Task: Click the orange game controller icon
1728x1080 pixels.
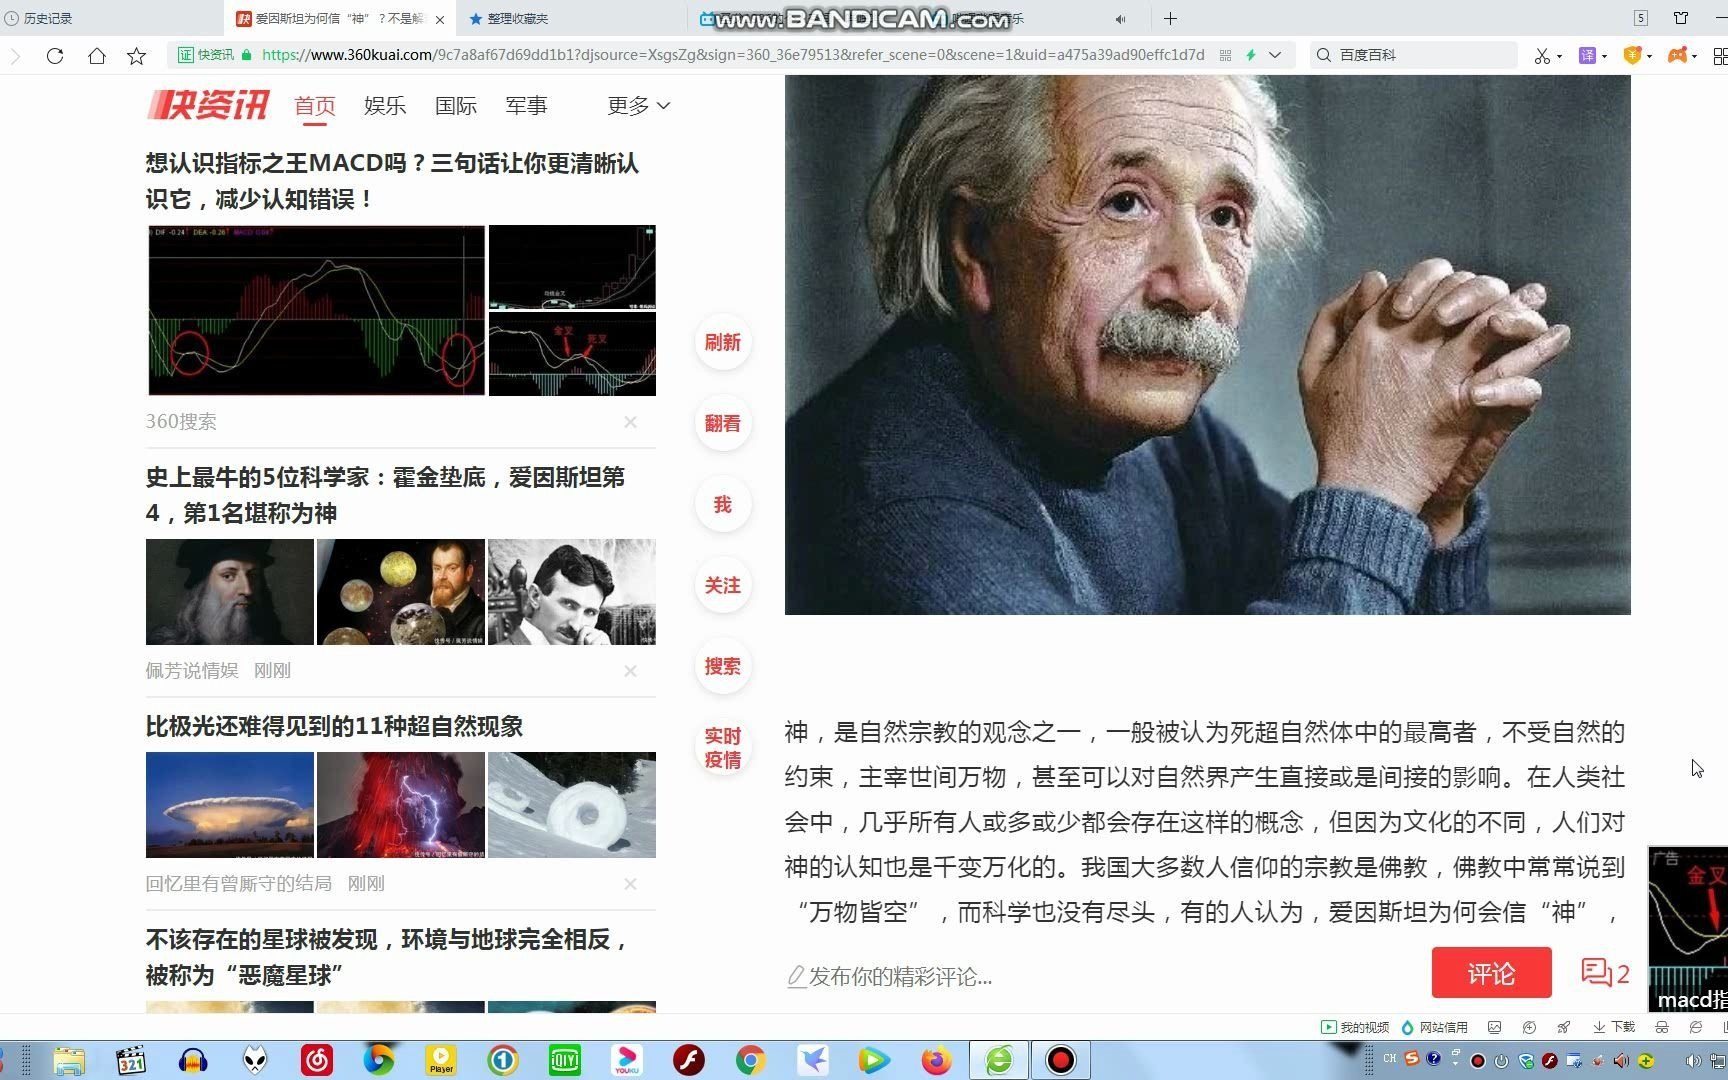Action: (1678, 55)
